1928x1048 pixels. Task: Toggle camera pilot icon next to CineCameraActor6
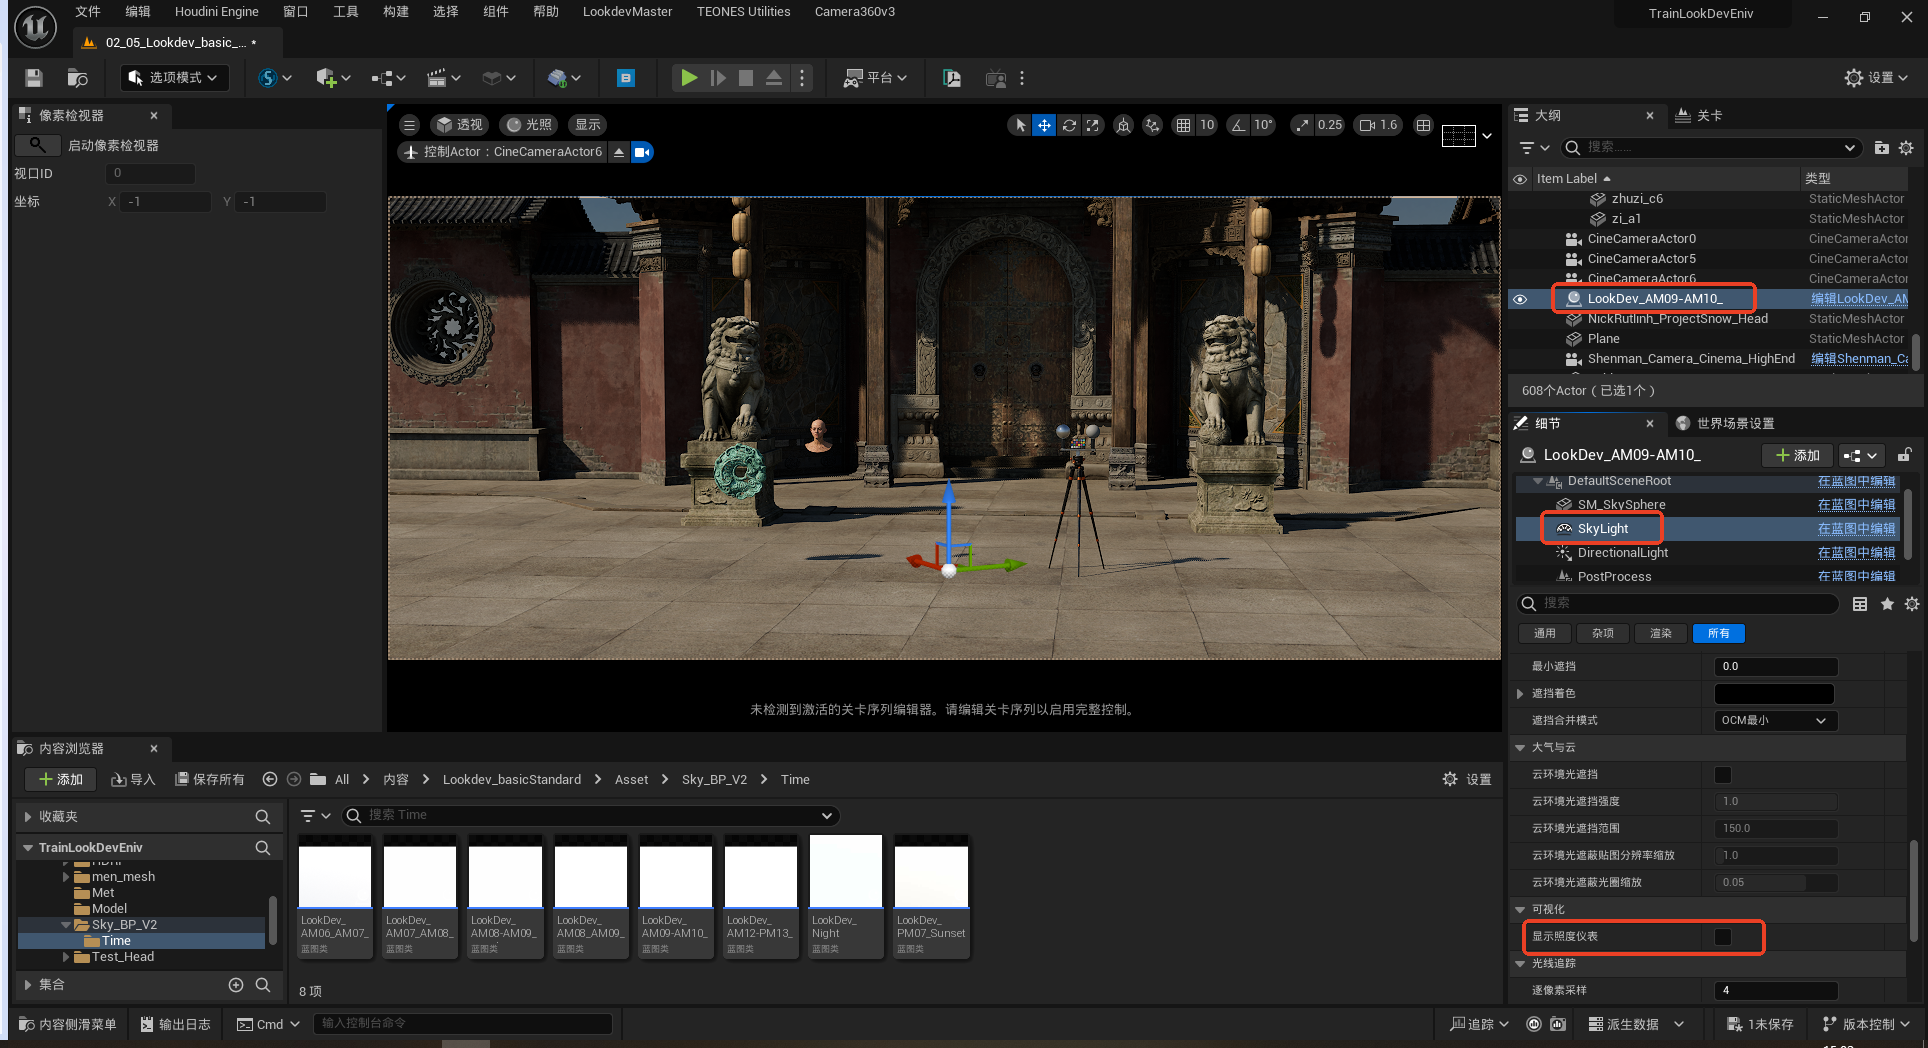(642, 152)
